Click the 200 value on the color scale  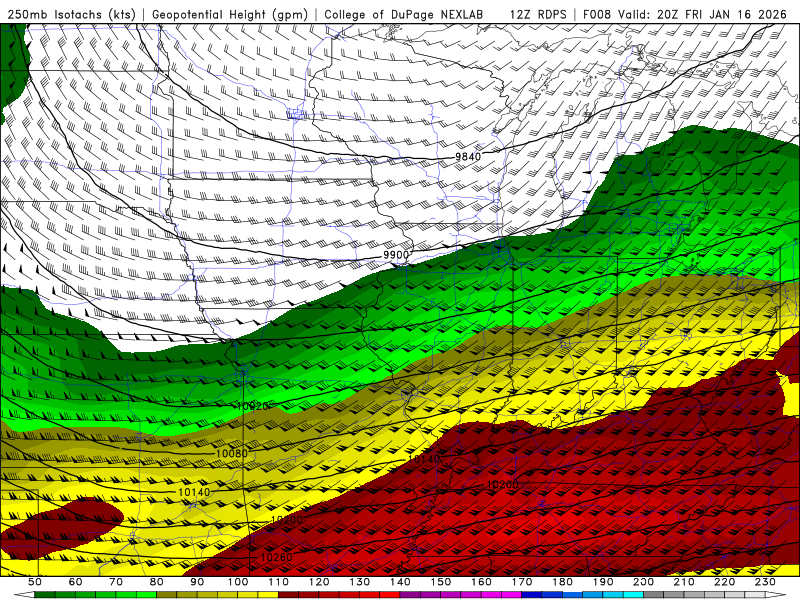[x=643, y=582]
